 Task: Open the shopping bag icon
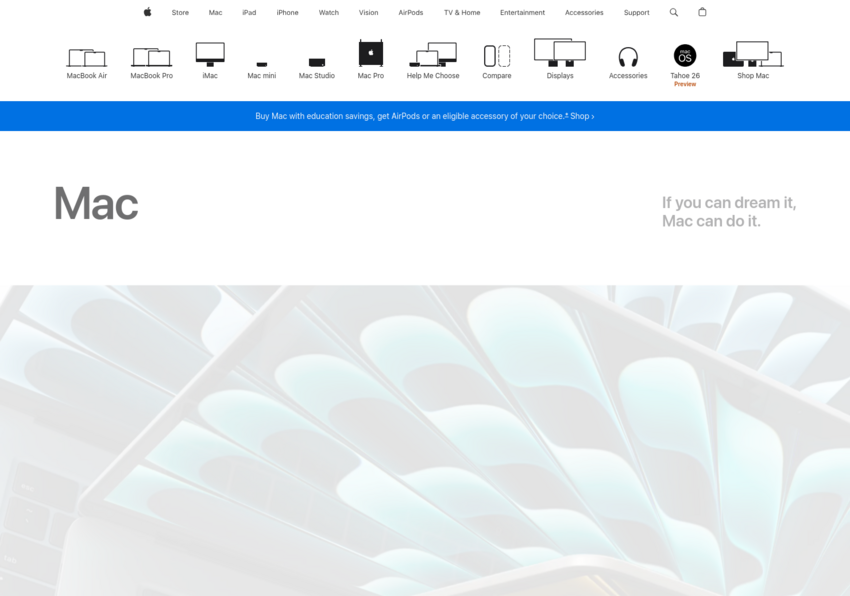702,12
